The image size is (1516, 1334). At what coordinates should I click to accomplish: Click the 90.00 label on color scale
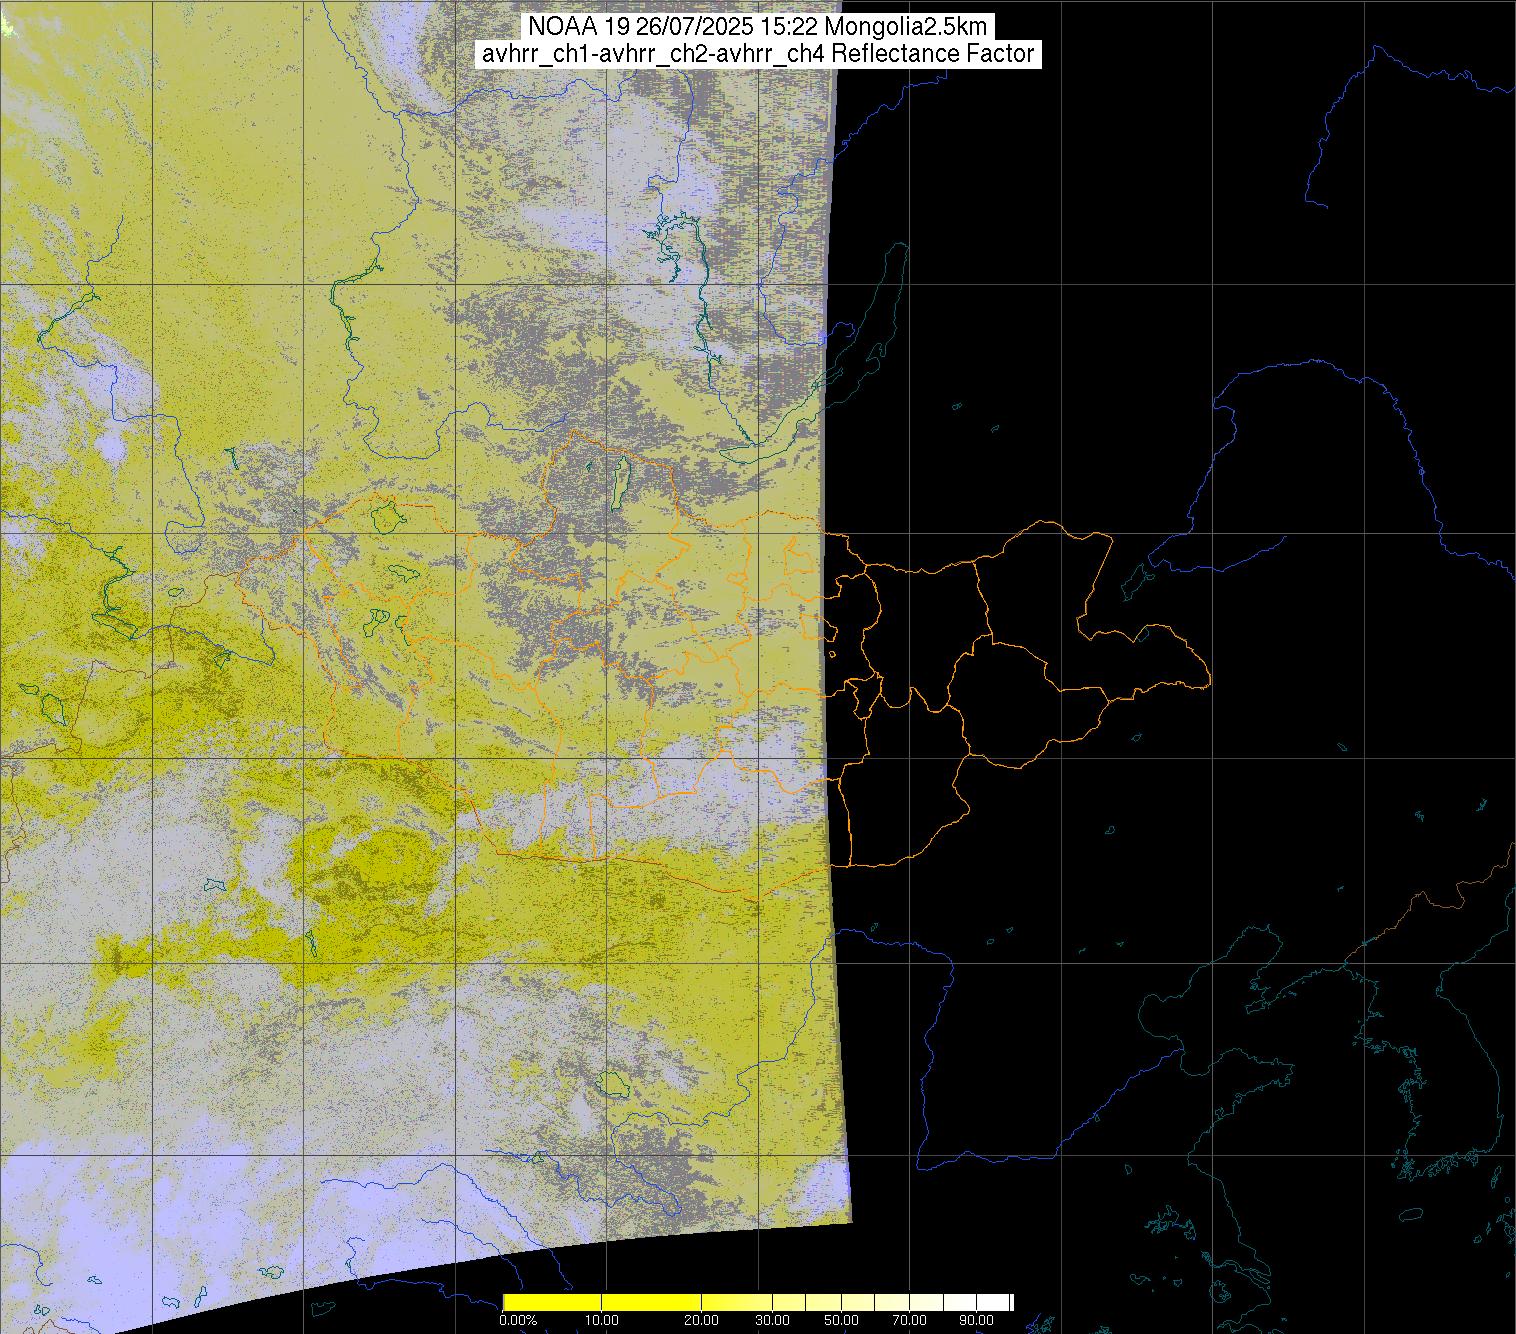coord(977,1321)
